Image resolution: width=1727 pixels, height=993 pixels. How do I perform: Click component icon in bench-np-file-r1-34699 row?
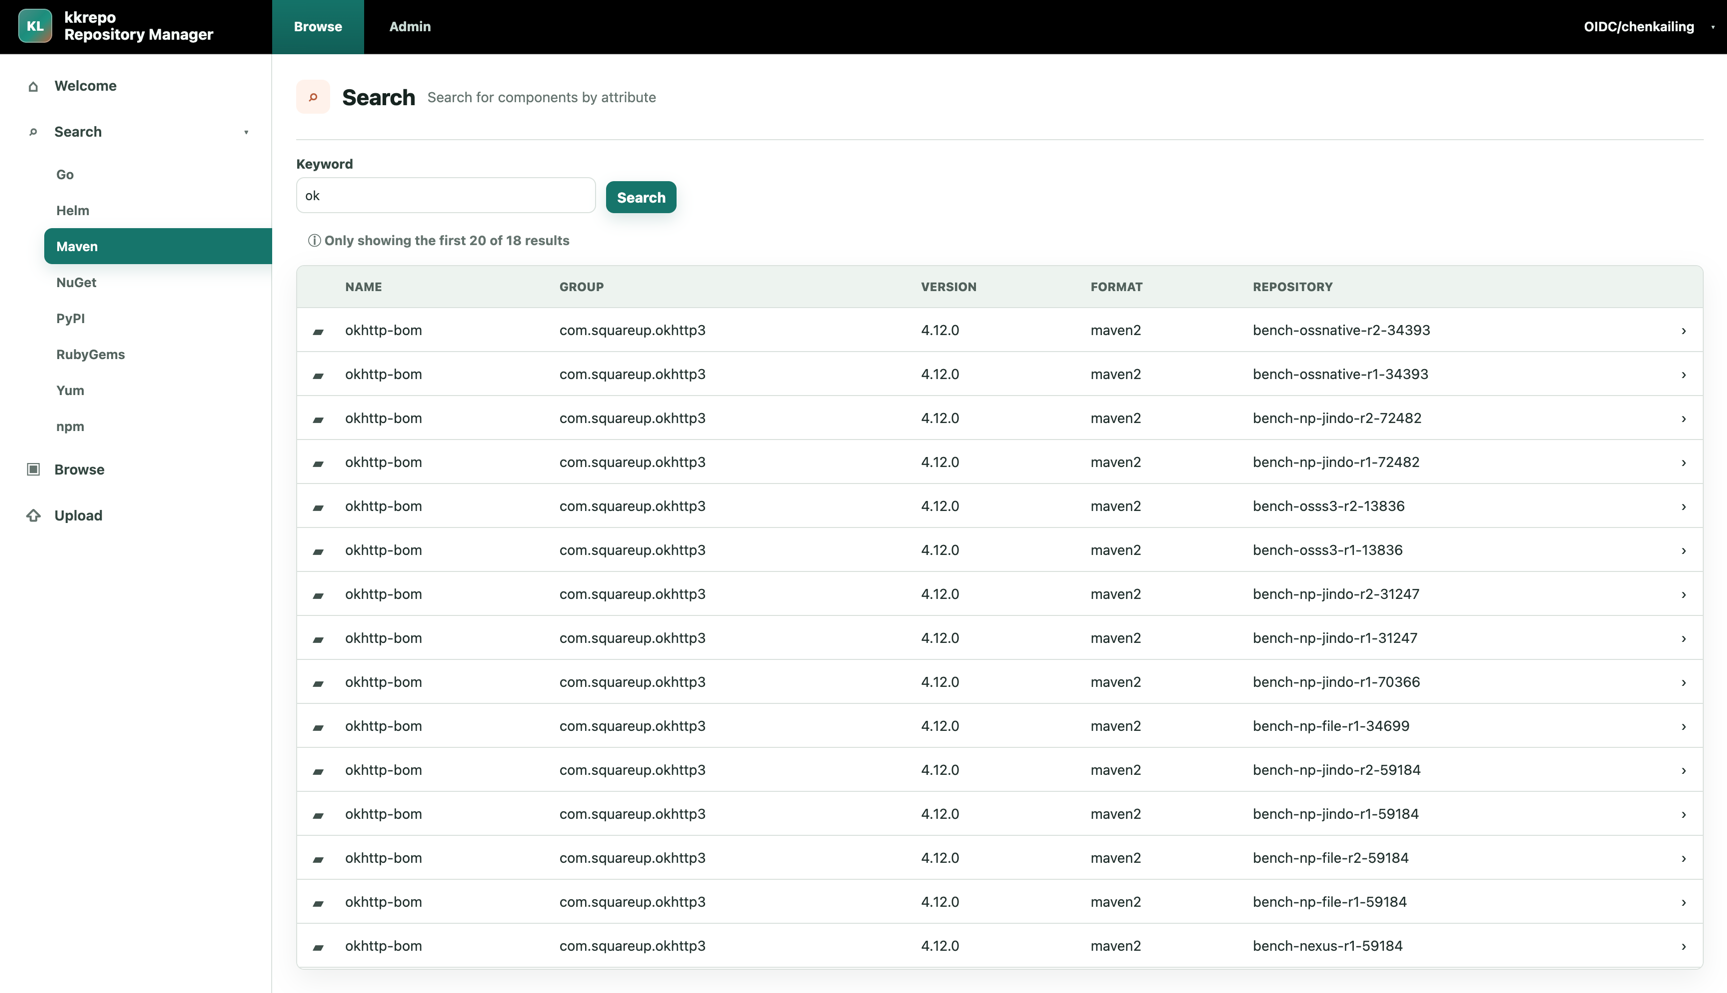[x=318, y=727]
